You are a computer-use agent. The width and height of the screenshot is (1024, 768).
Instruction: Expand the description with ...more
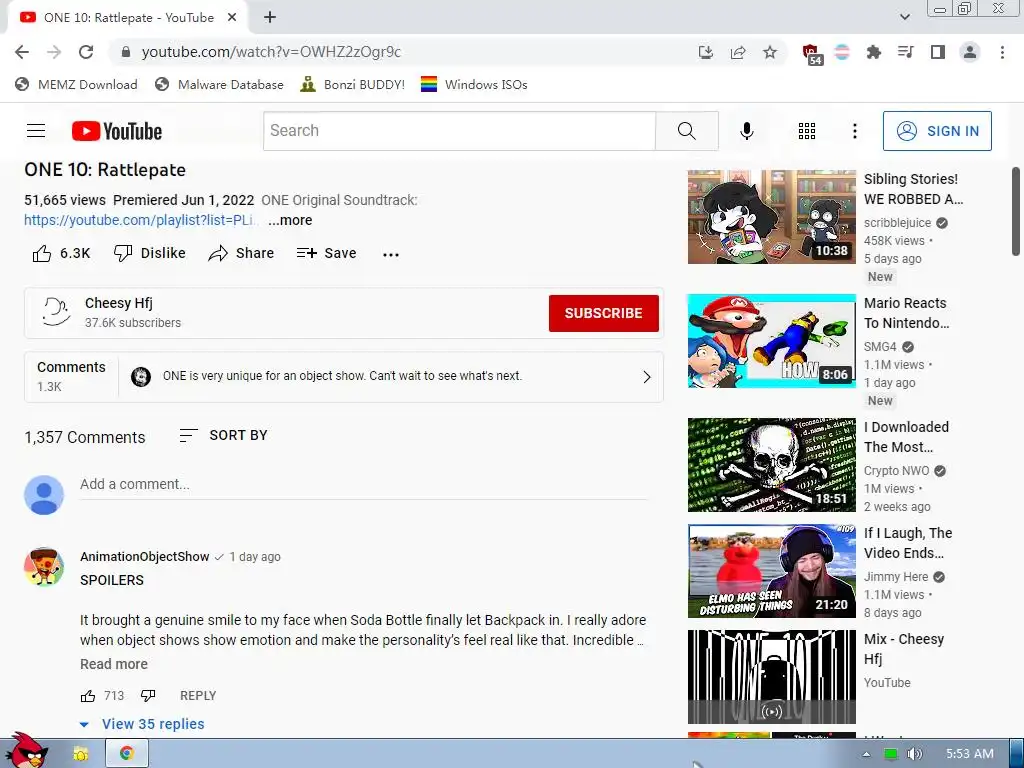(x=290, y=221)
